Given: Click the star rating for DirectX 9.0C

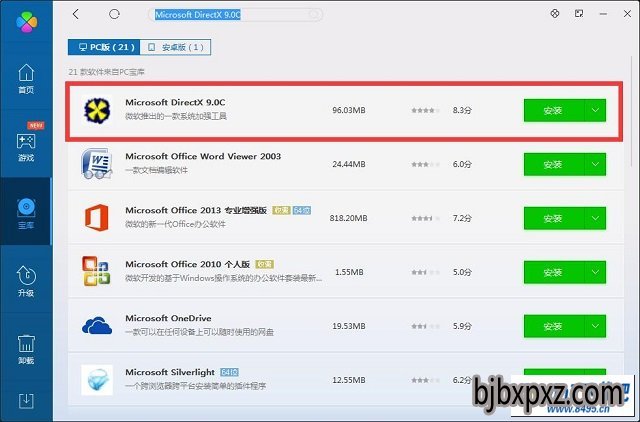Looking at the screenshot, I should [x=425, y=110].
